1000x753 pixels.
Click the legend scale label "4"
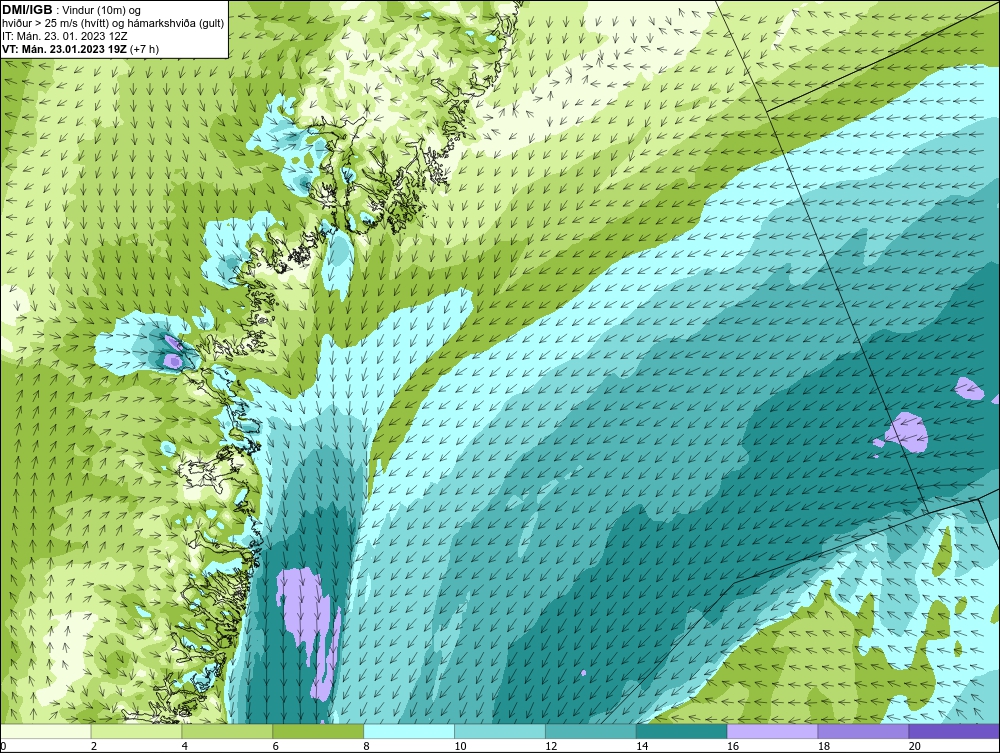[x=184, y=746]
